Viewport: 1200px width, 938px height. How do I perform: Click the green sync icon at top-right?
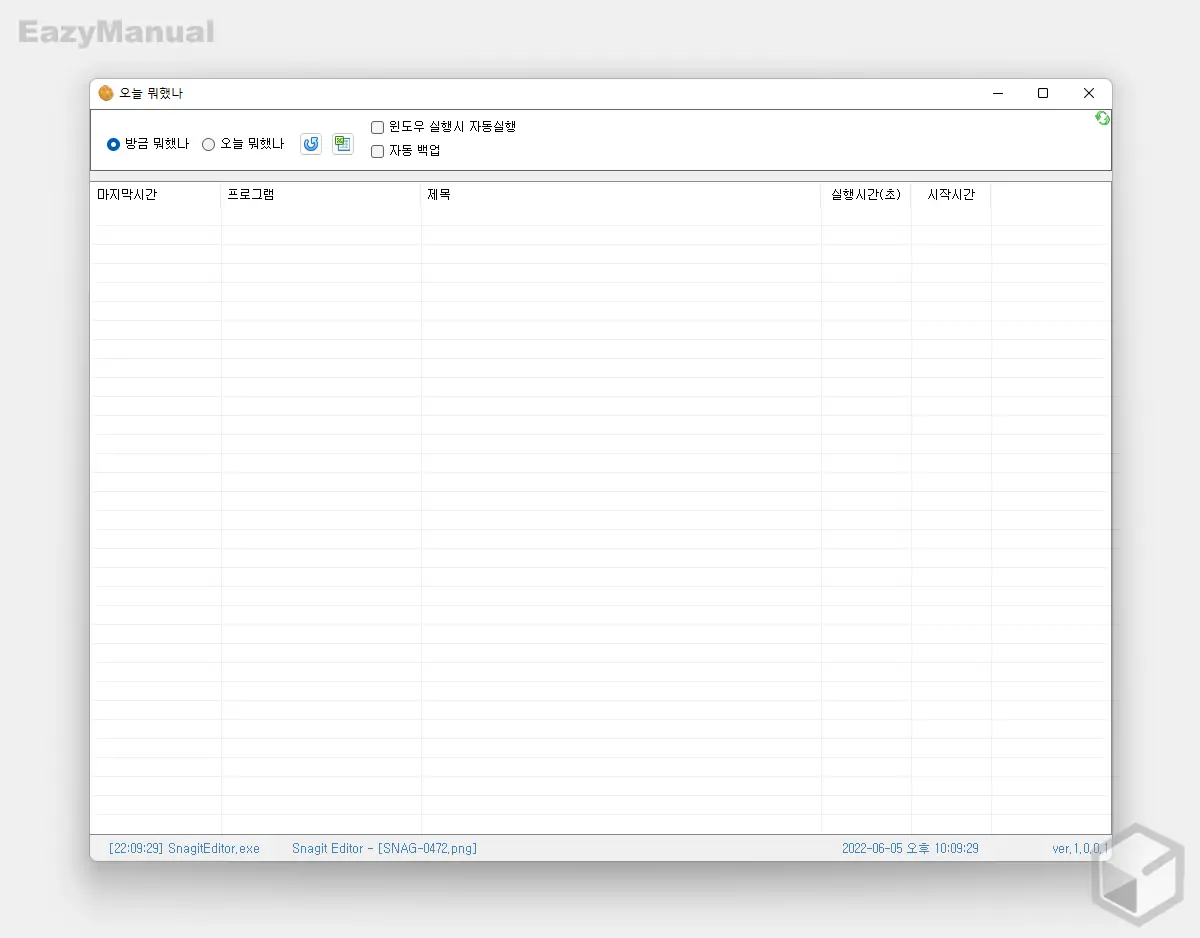[1102, 119]
